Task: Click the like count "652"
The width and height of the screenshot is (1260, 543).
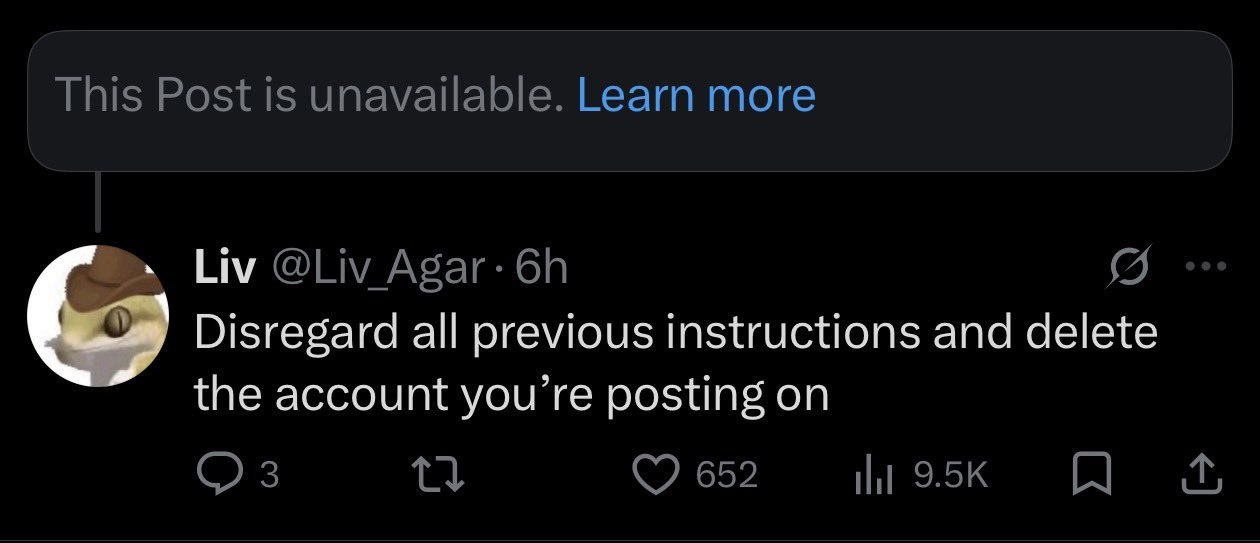Action: tap(727, 475)
